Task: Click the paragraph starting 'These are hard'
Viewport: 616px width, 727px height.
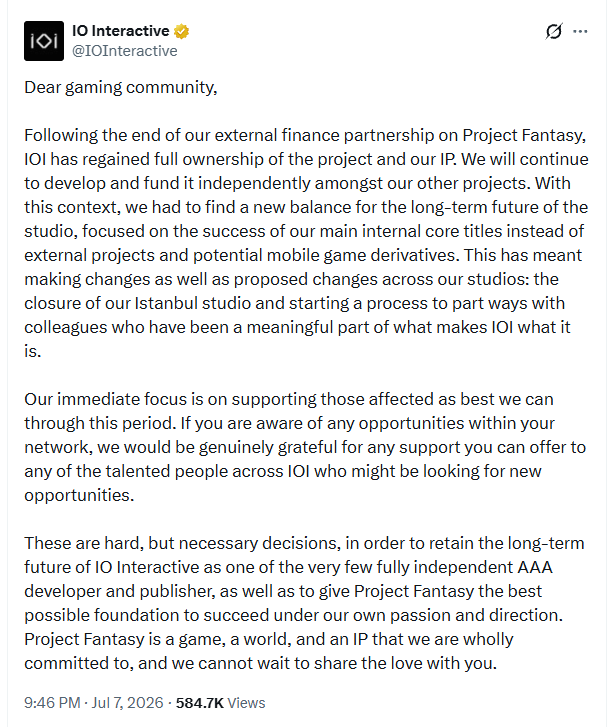Action: point(304,603)
